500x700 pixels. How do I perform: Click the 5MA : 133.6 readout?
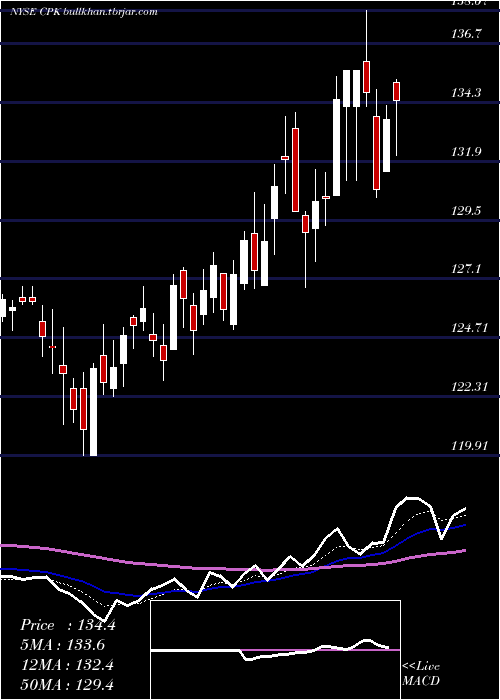pyautogui.click(x=62, y=645)
